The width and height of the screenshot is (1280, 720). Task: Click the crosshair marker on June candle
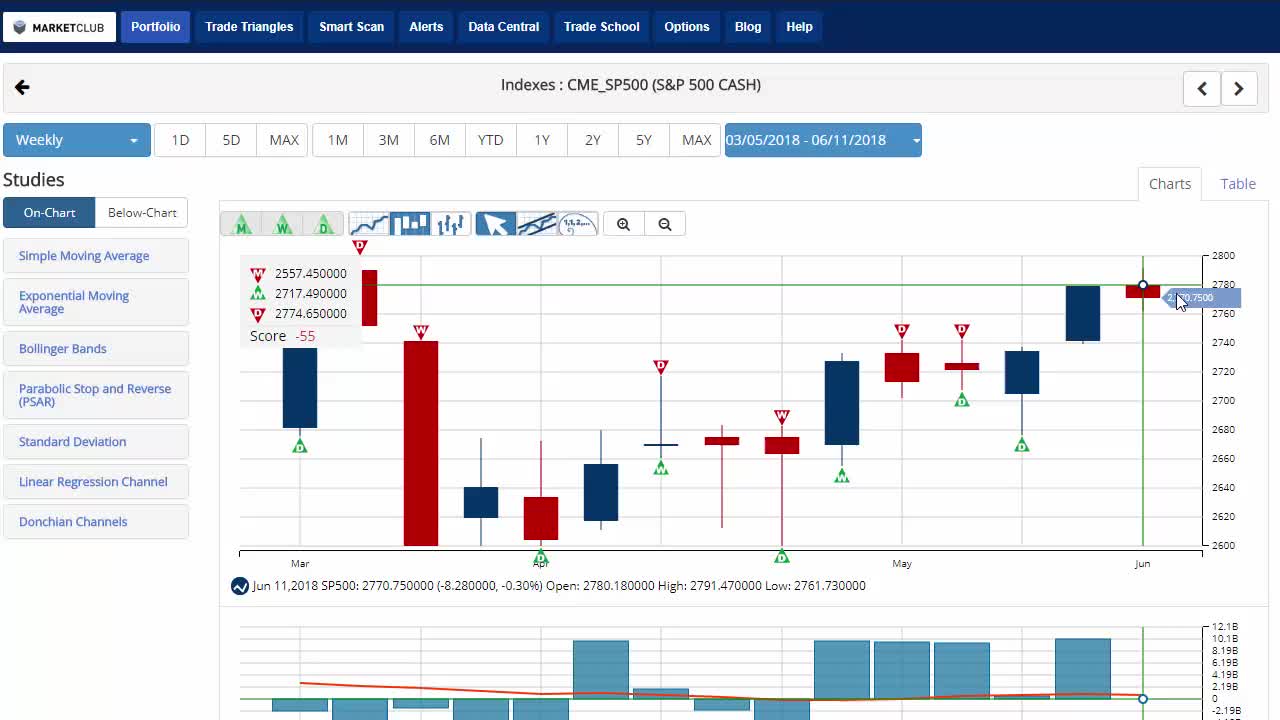pos(1143,285)
